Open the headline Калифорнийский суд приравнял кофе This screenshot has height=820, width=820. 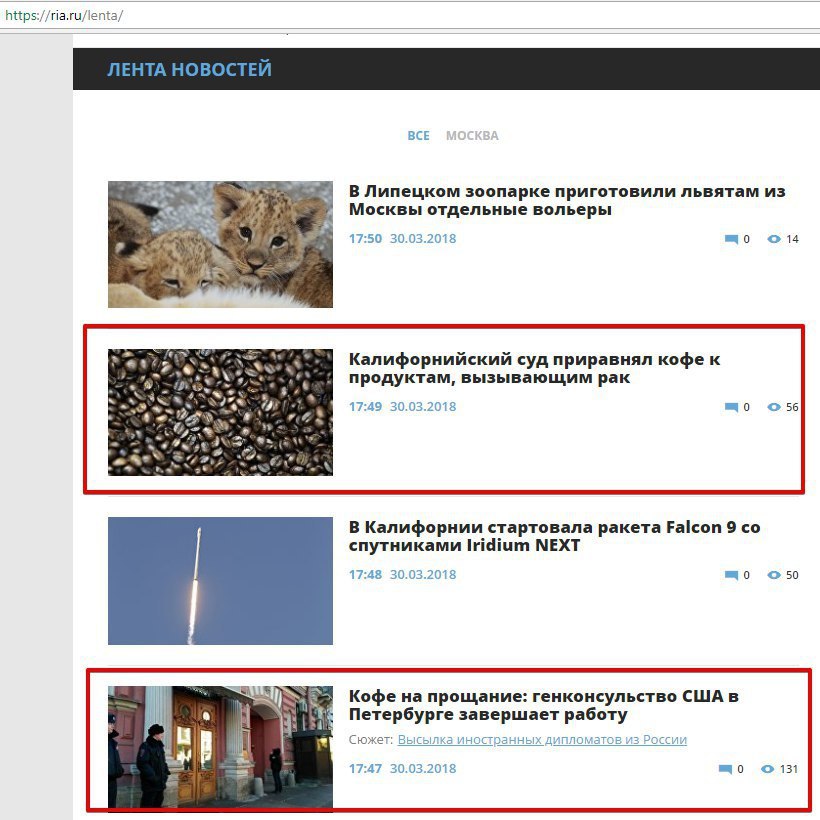tap(534, 368)
